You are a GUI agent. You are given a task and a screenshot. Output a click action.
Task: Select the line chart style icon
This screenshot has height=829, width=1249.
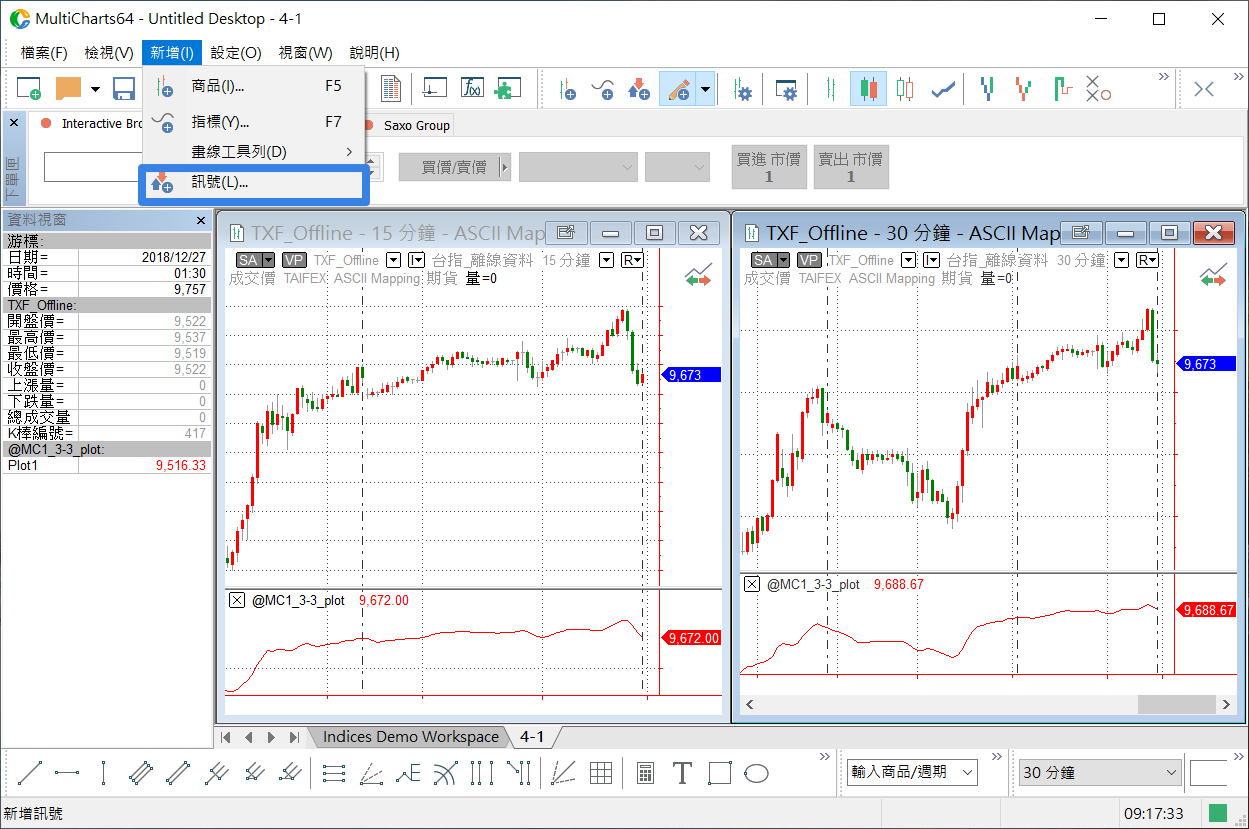tap(942, 89)
